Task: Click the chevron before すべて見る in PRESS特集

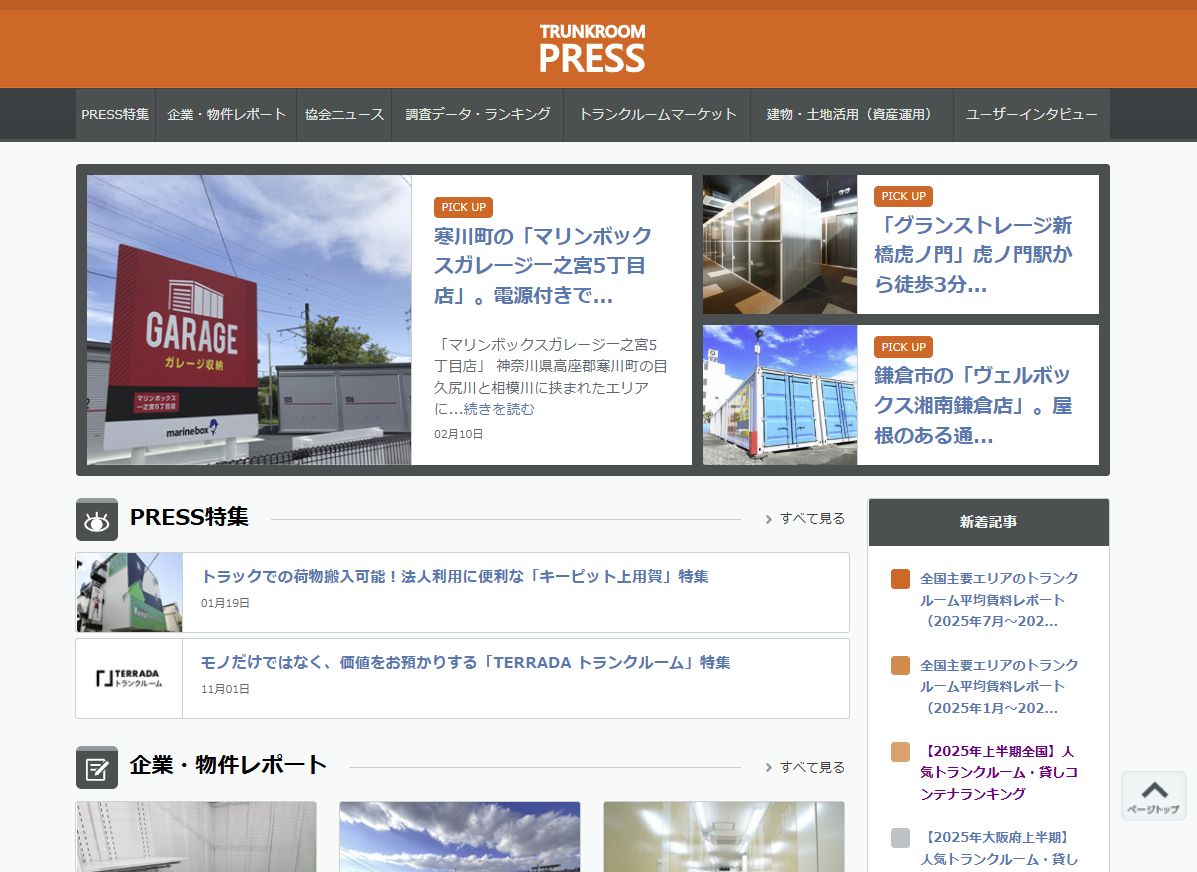Action: tap(769, 519)
